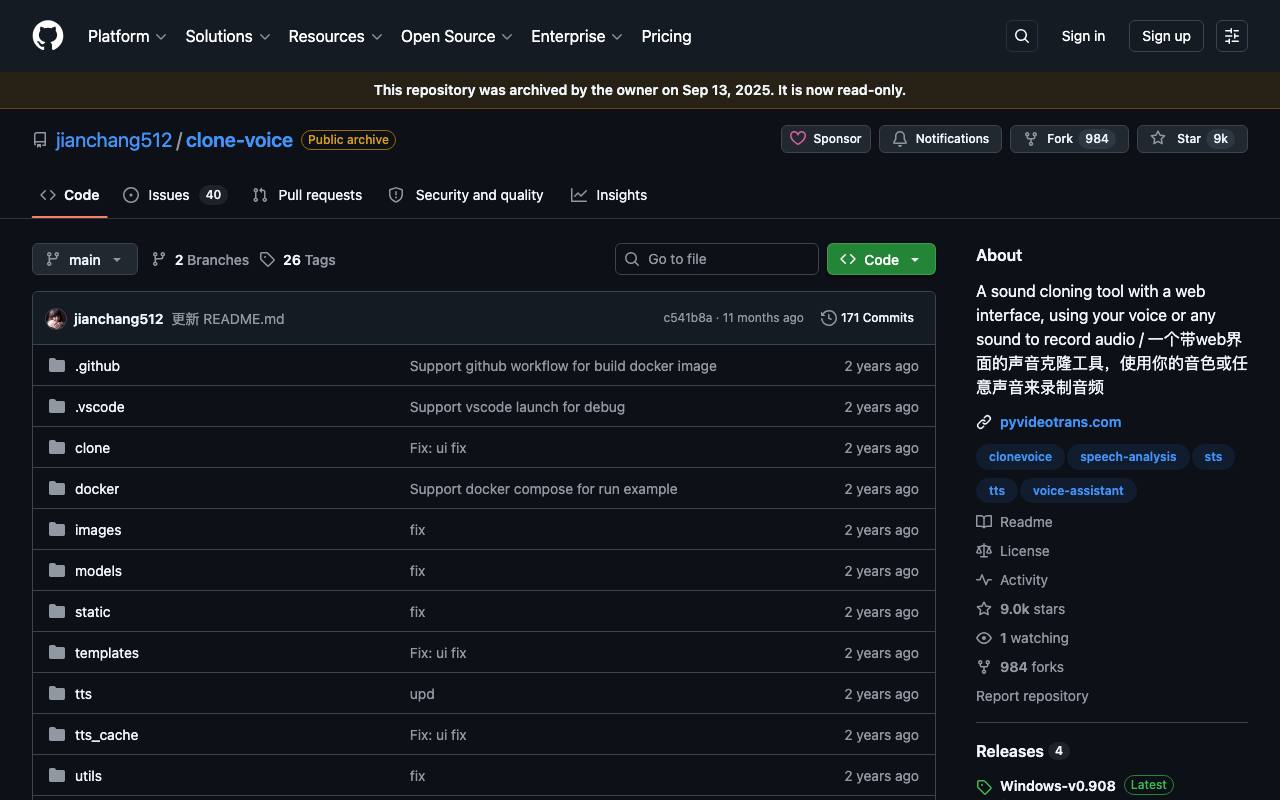Open the search magnifier in the header

[1022, 36]
